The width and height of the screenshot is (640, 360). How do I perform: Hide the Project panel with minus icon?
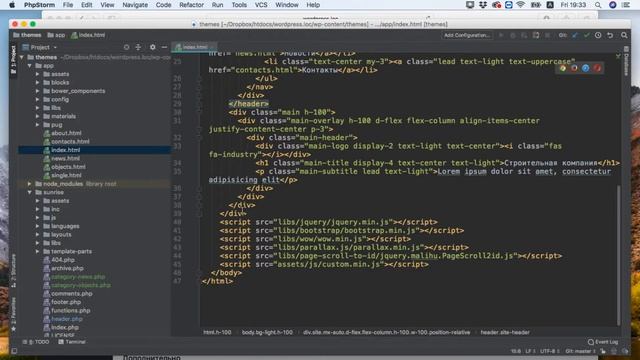click(164, 47)
